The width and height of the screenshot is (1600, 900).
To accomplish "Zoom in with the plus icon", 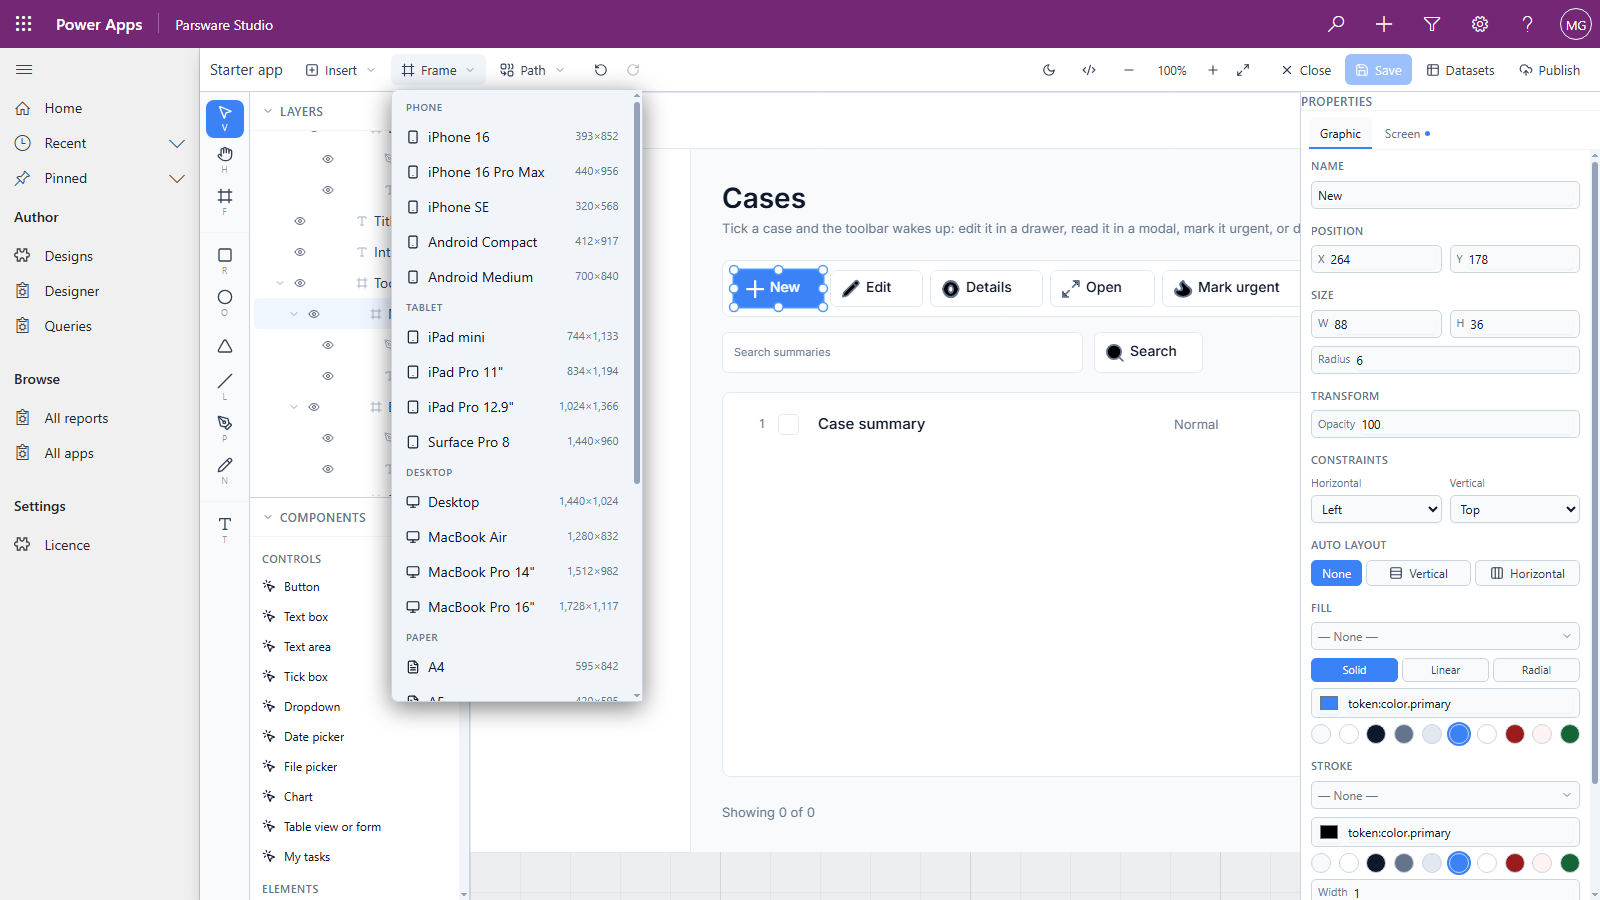I will click(1213, 70).
